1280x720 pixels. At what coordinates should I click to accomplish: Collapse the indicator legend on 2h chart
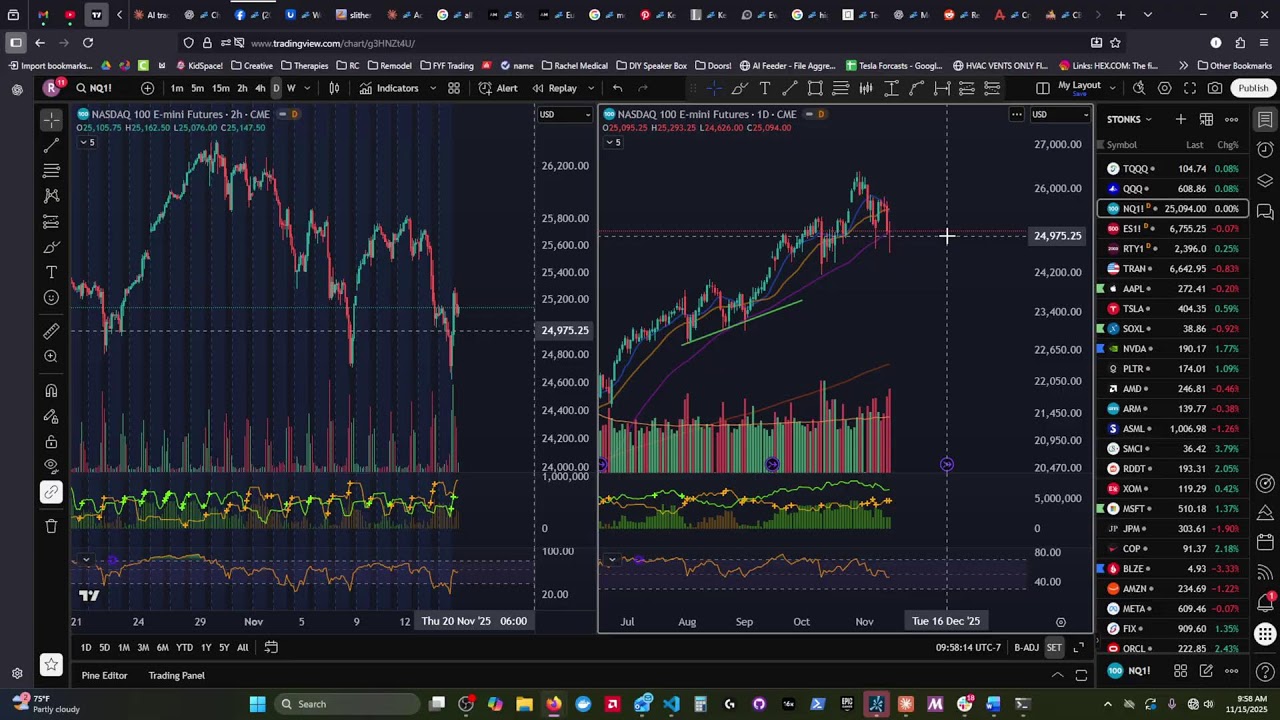[88, 142]
